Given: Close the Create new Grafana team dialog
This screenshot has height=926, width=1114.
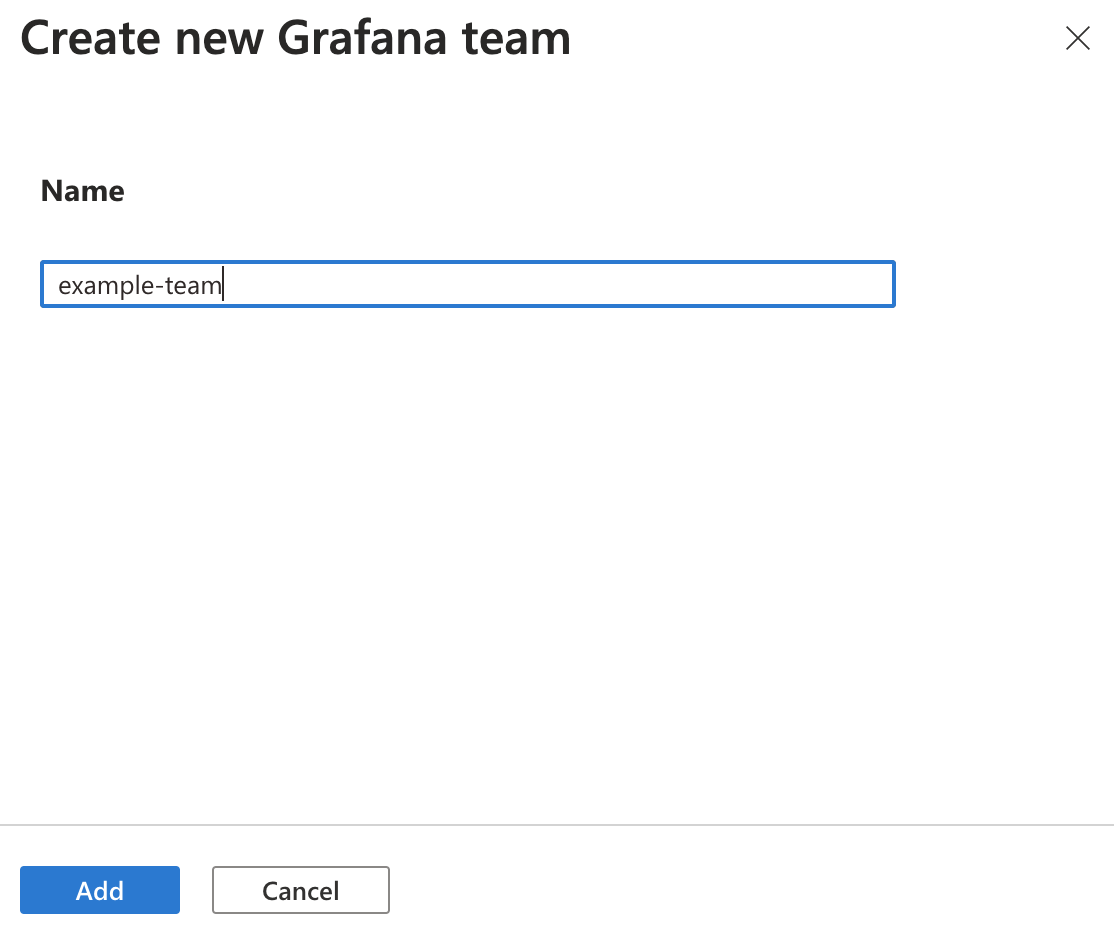Looking at the screenshot, I should click(1078, 38).
